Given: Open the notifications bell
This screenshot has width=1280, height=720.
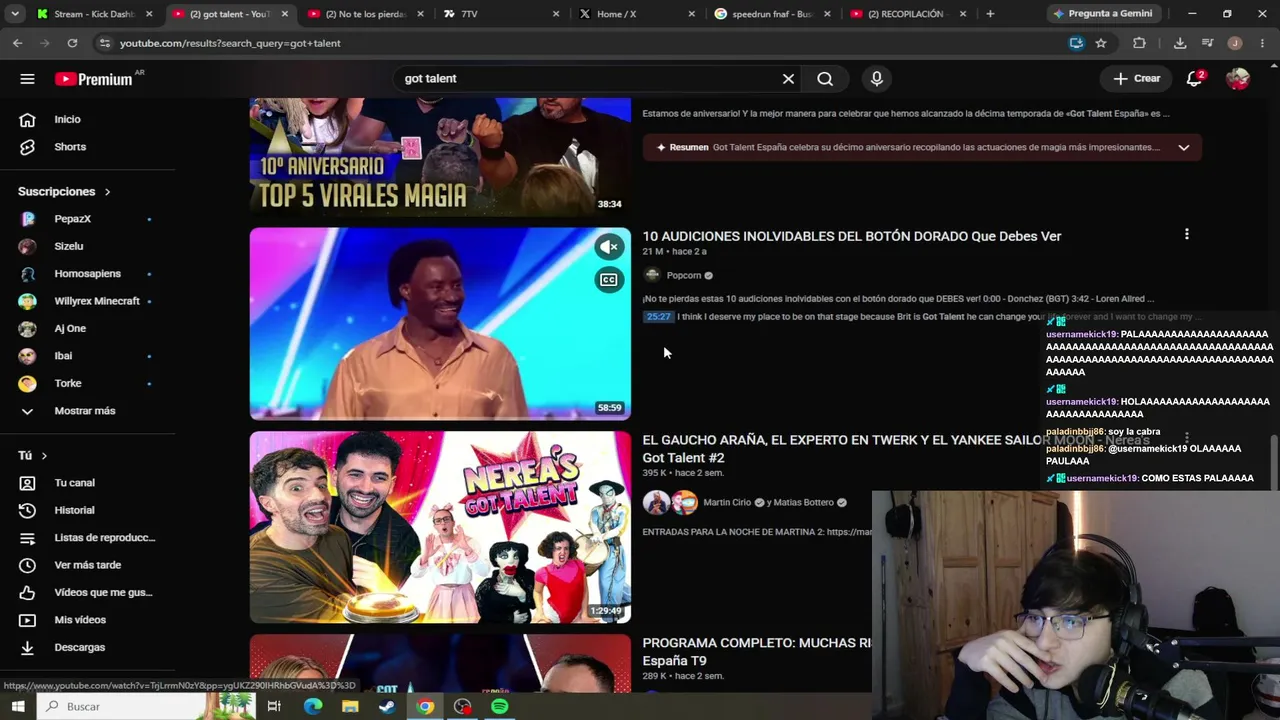Looking at the screenshot, I should click(1194, 79).
